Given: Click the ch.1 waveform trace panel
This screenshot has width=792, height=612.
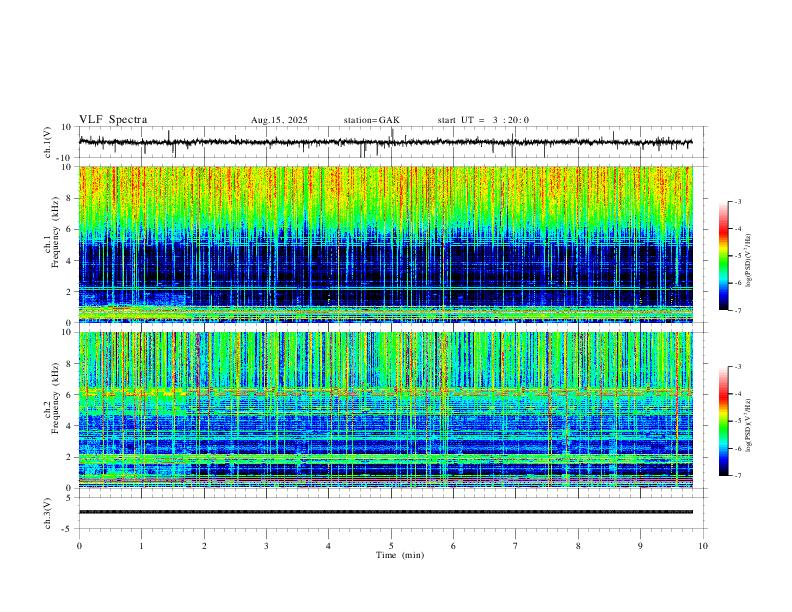Looking at the screenshot, I should (x=391, y=142).
